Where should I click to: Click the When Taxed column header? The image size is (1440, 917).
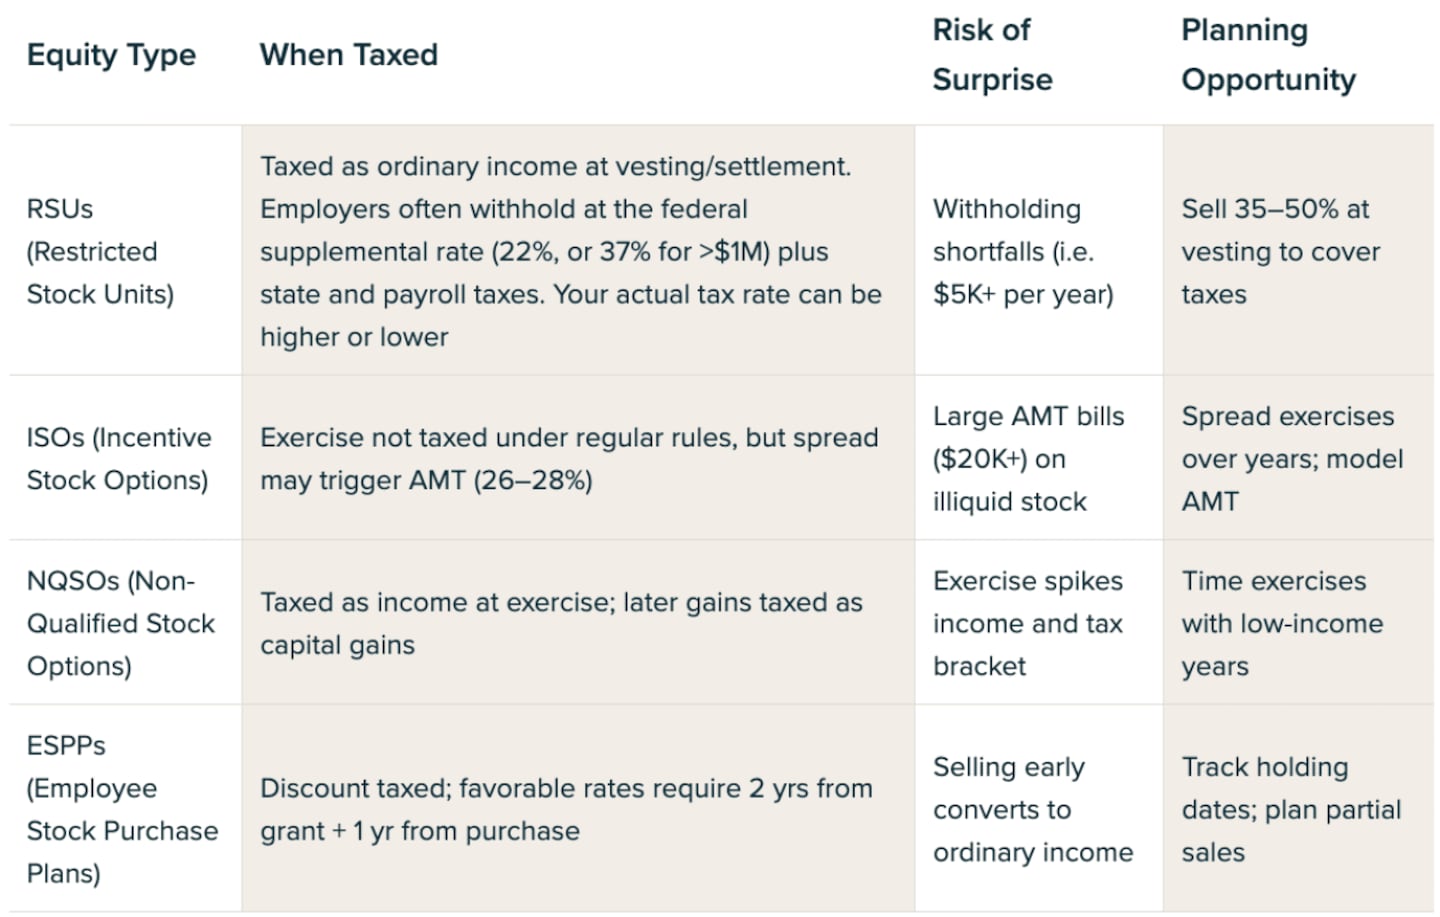click(348, 55)
